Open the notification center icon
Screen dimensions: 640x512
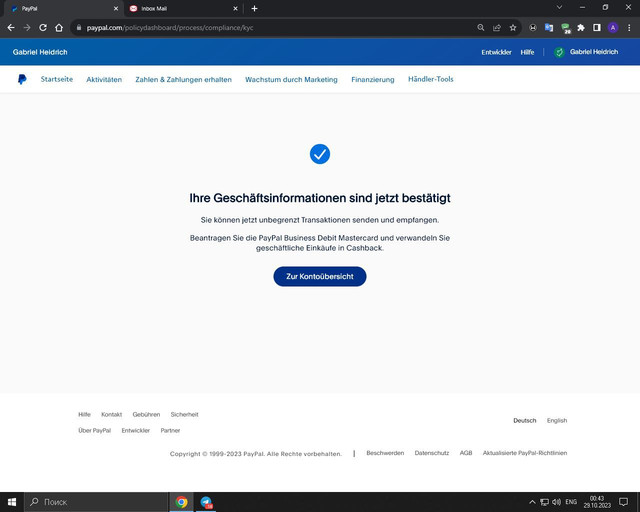[x=623, y=502]
